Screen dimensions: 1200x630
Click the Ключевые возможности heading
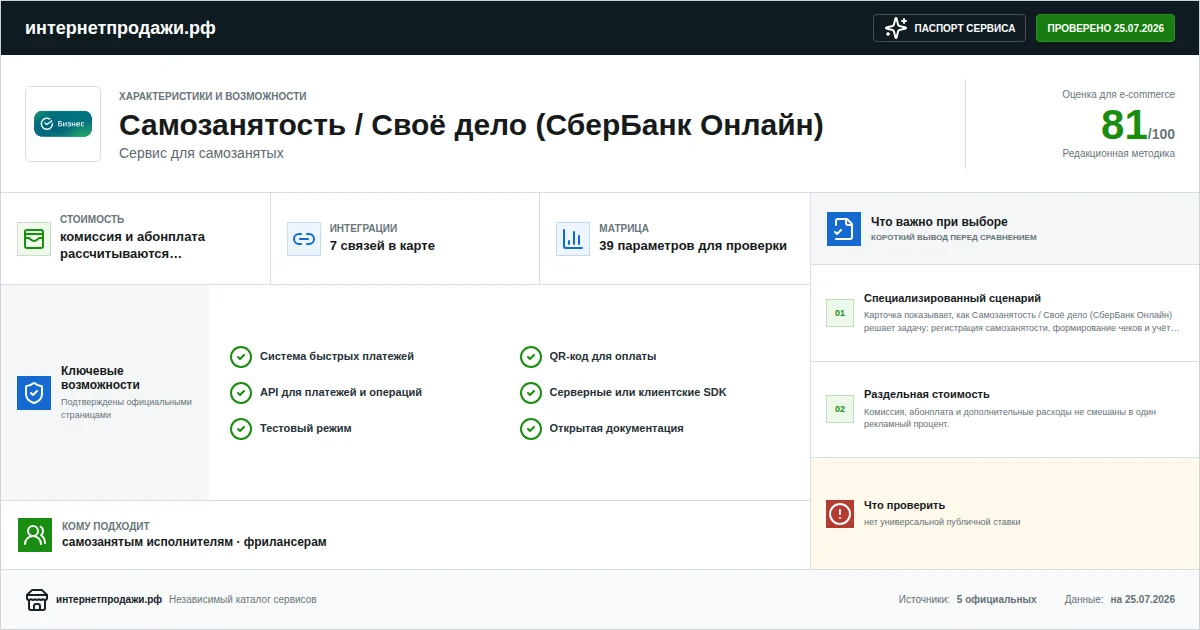(x=100, y=378)
